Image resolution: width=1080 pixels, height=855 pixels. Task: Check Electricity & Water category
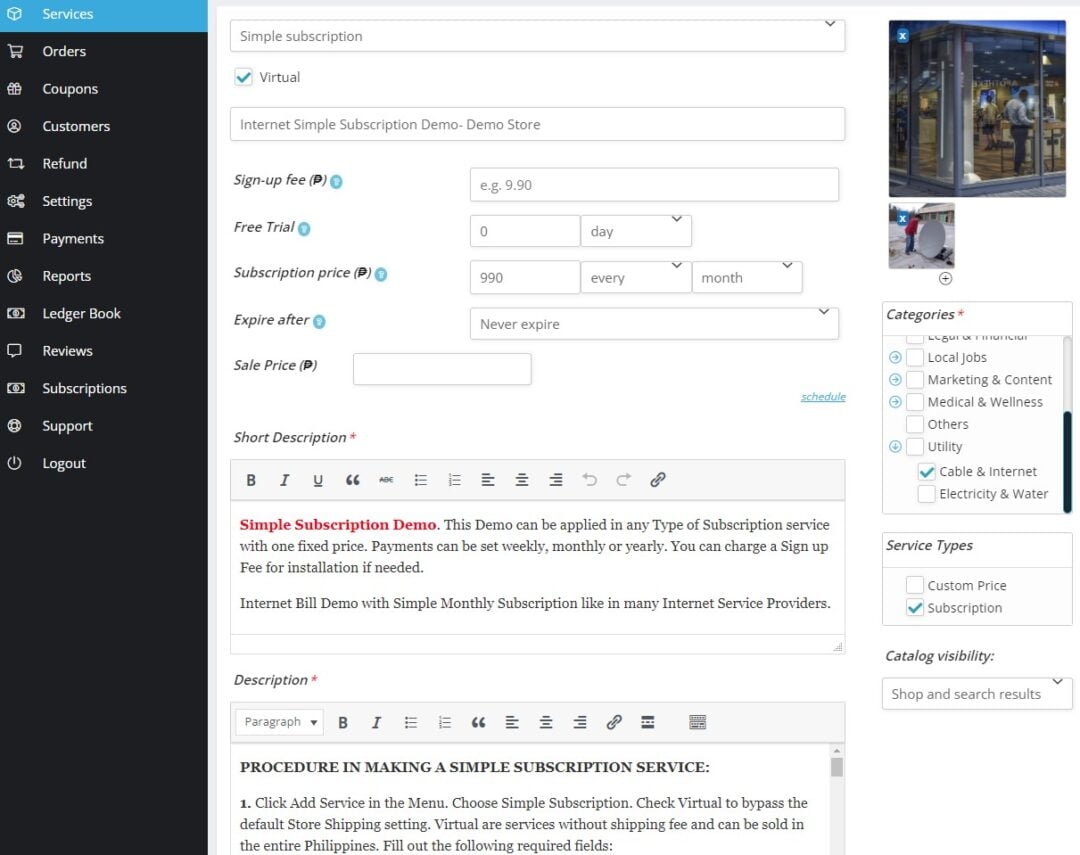pyautogui.click(x=926, y=494)
